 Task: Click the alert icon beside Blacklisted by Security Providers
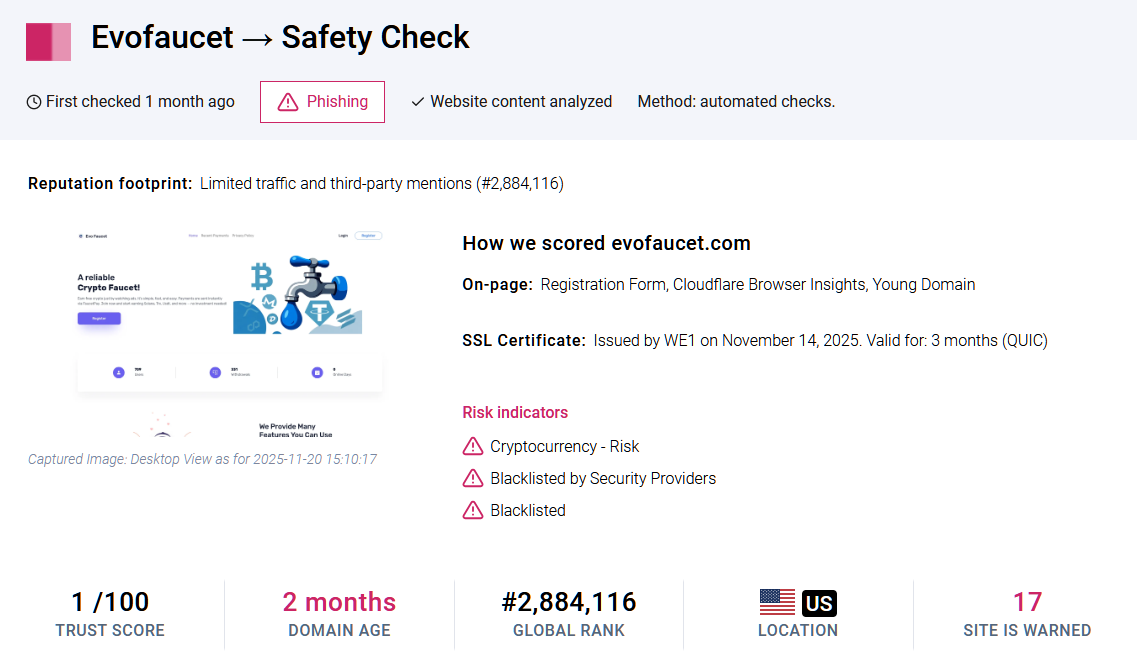pos(472,478)
